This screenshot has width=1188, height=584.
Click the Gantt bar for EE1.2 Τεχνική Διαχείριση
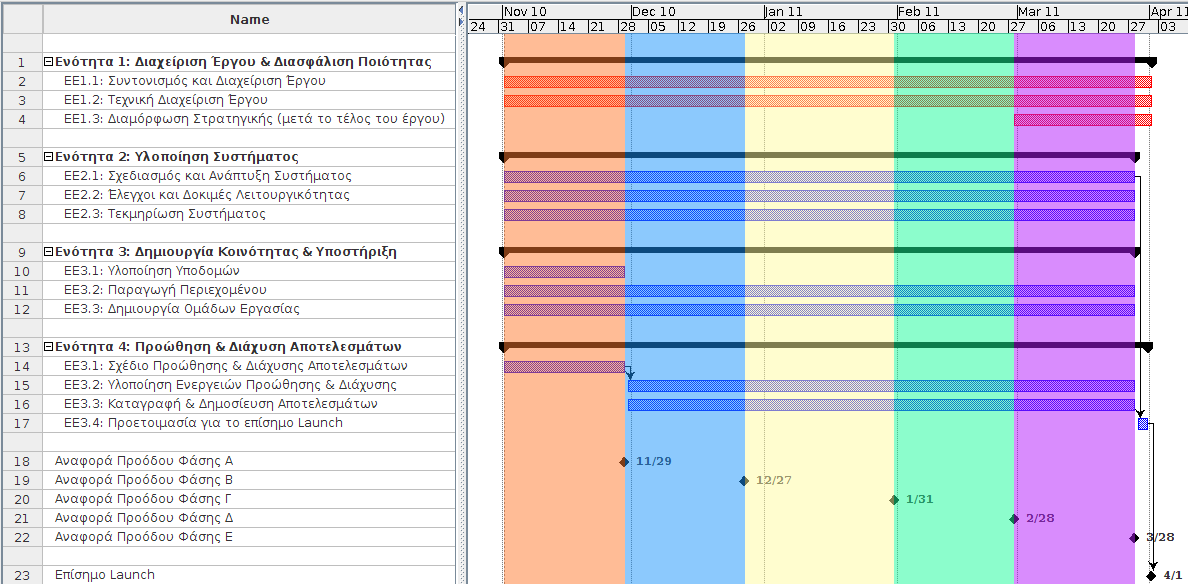827,101
